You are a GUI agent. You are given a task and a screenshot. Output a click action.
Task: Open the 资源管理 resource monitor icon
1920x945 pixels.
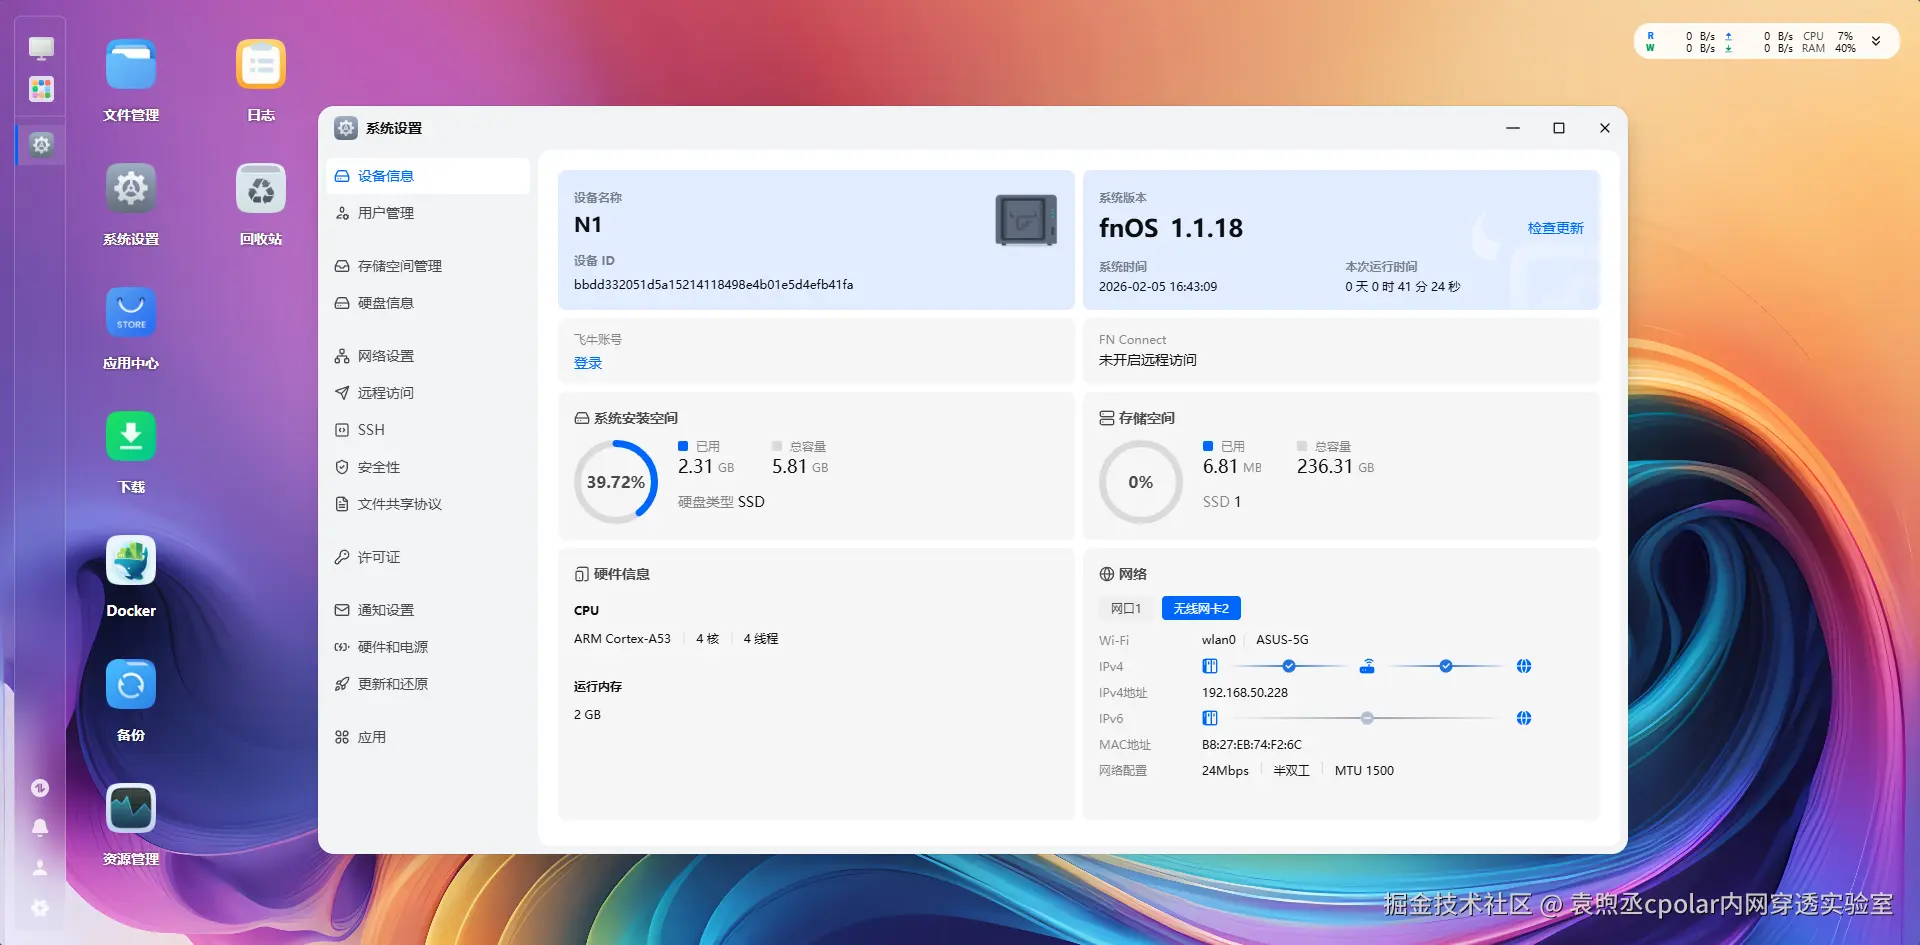coord(131,809)
